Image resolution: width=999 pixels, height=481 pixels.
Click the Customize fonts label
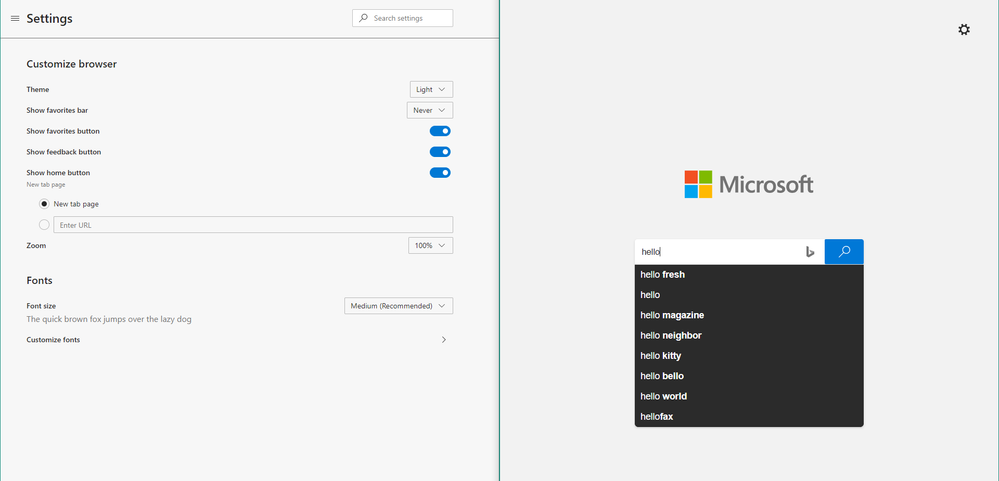coord(53,340)
